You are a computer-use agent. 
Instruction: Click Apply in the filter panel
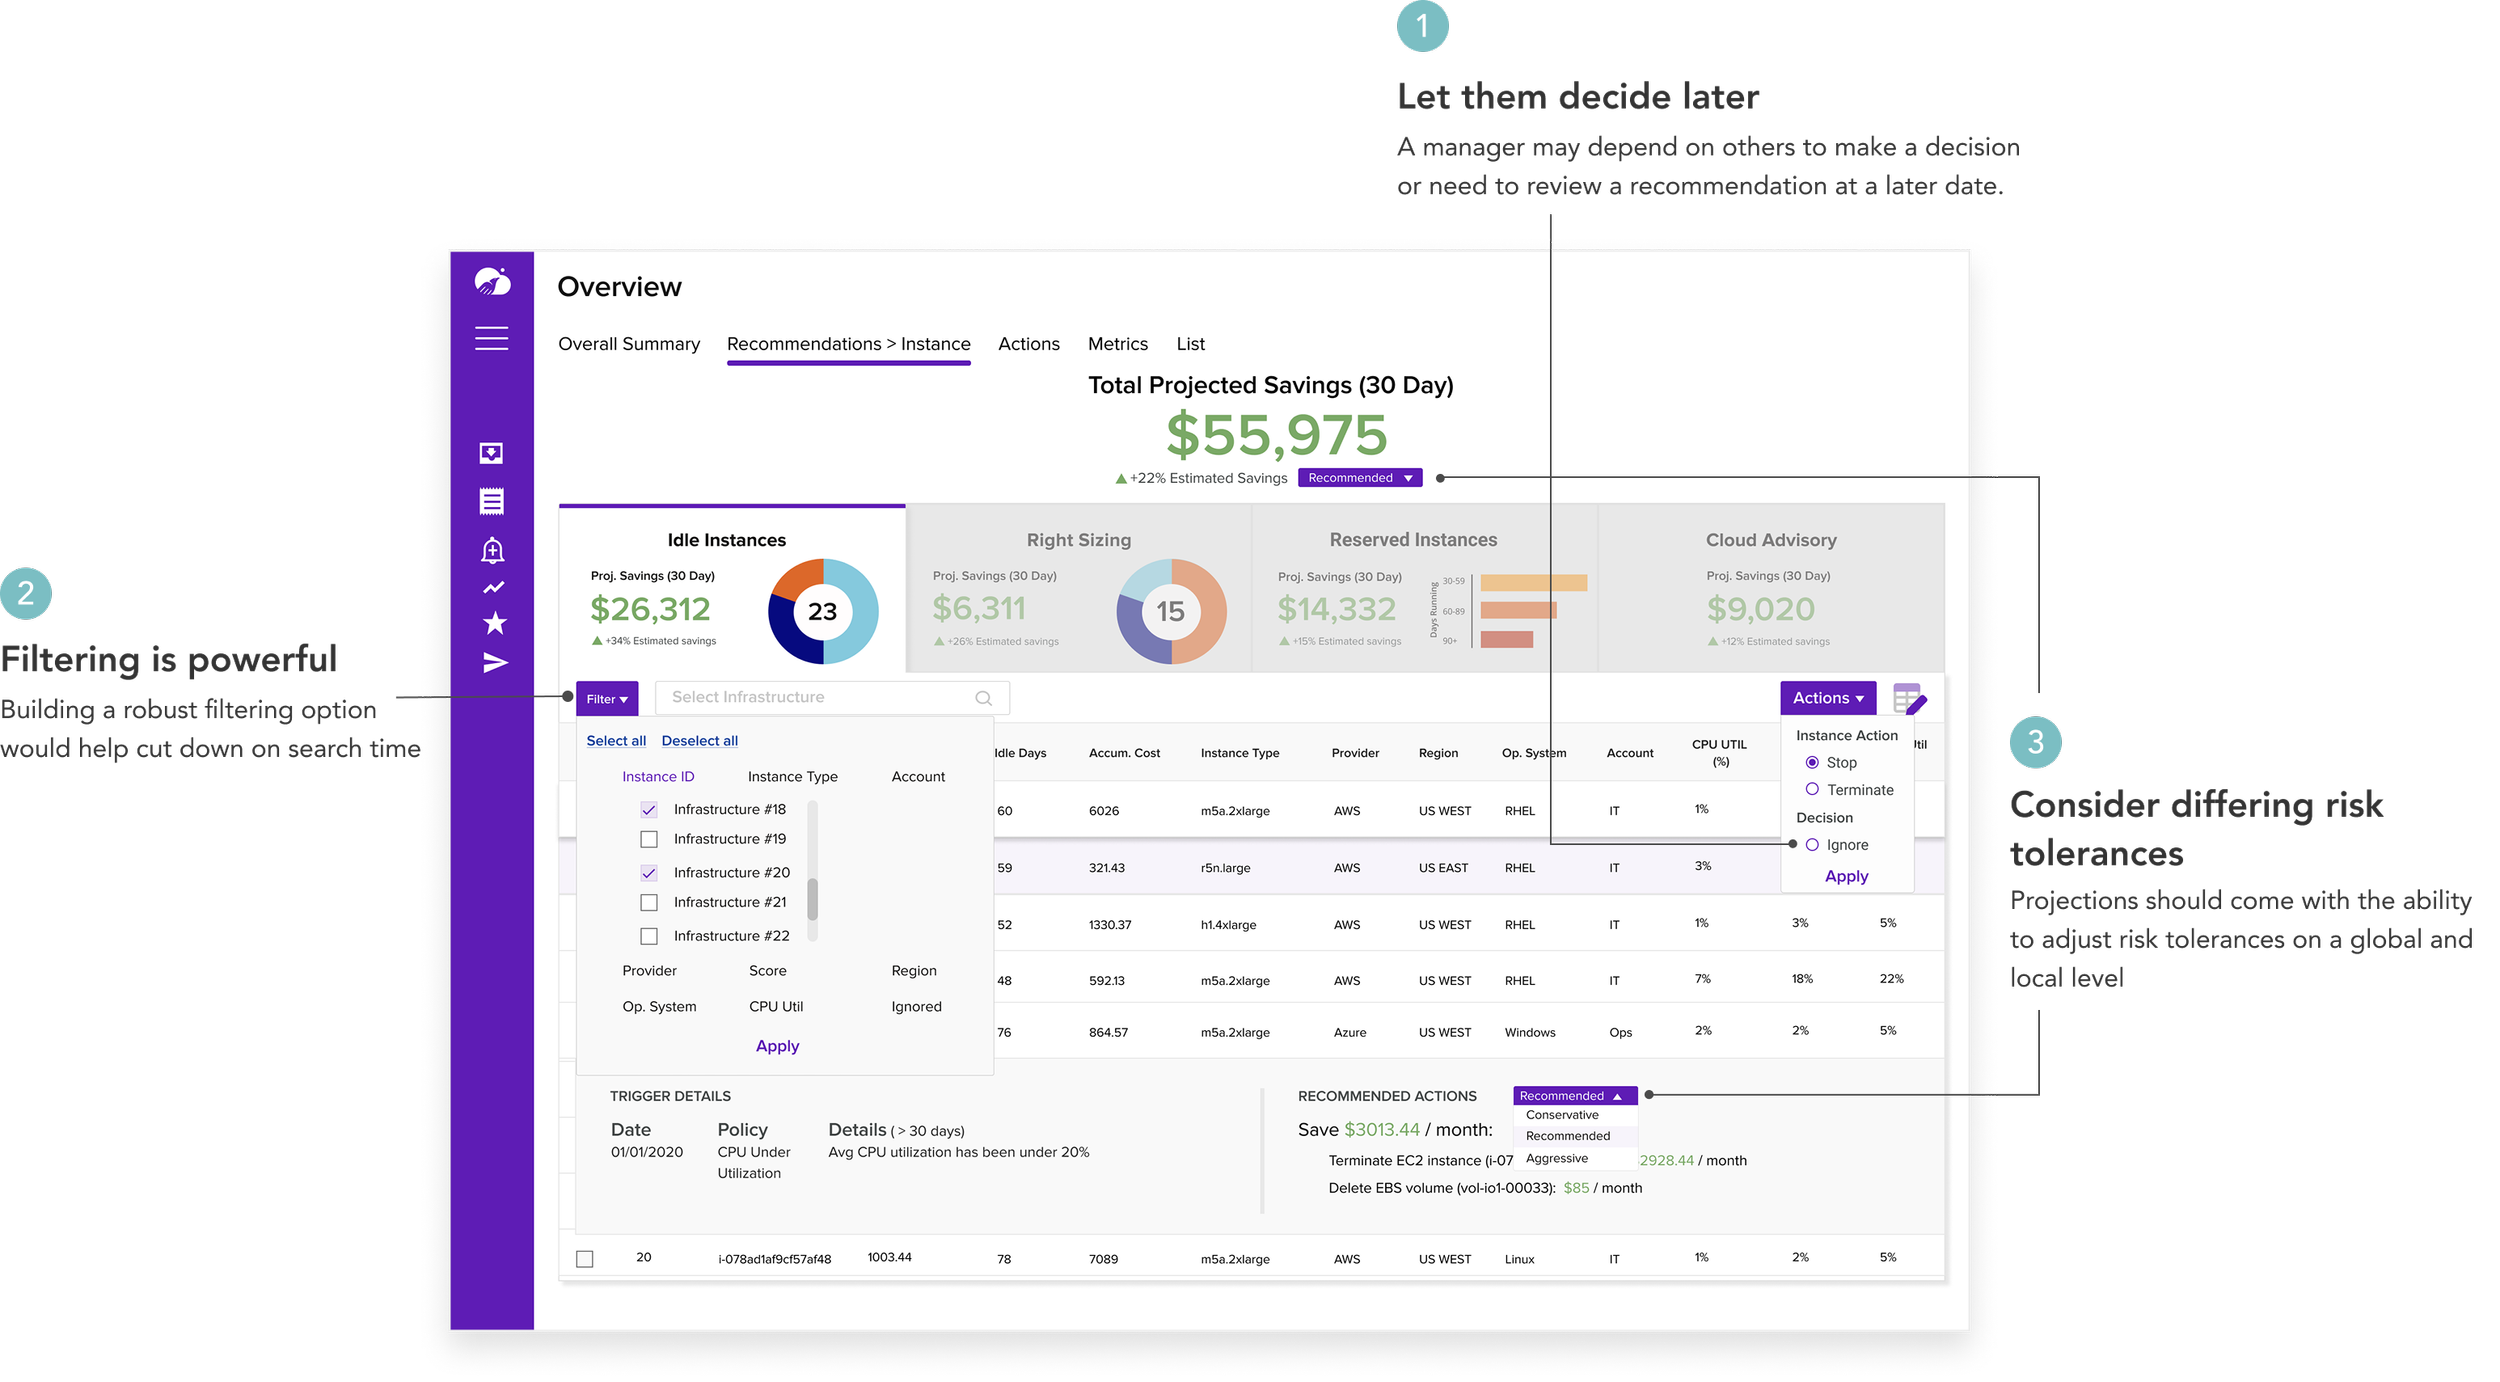(777, 1046)
